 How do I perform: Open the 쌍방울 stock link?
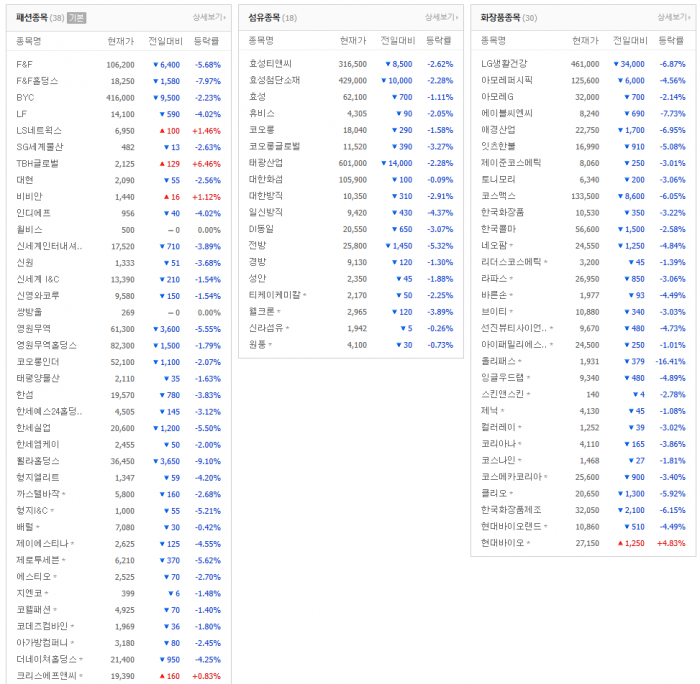click(x=29, y=312)
